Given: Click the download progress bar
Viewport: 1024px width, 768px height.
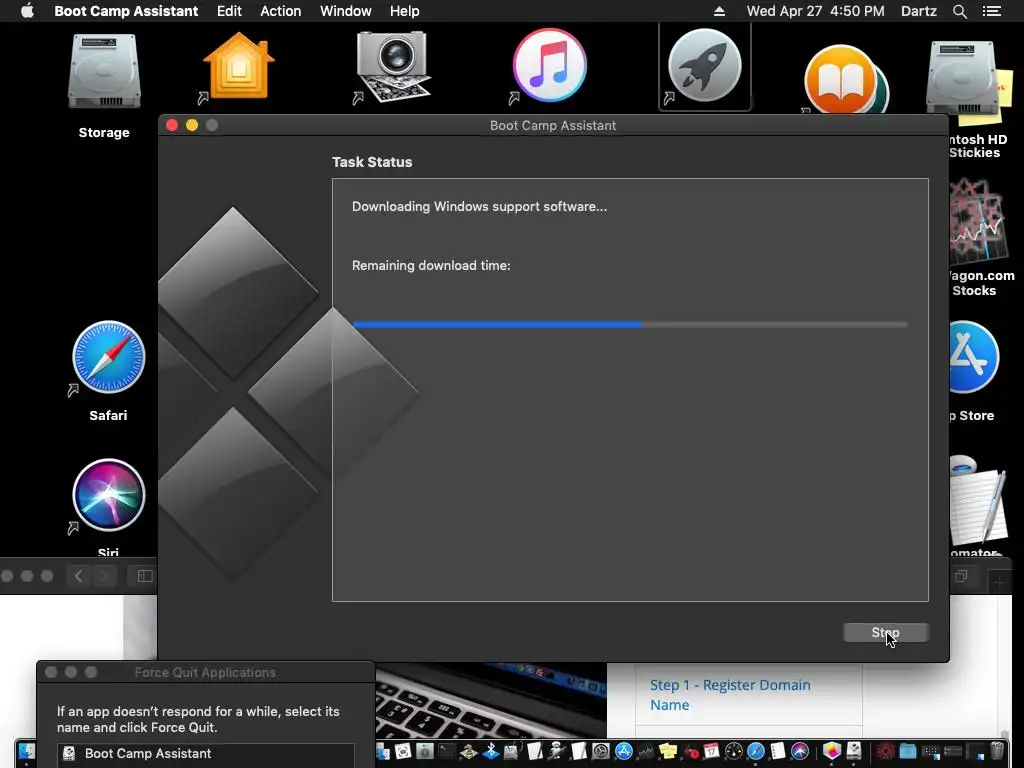Looking at the screenshot, I should point(630,324).
